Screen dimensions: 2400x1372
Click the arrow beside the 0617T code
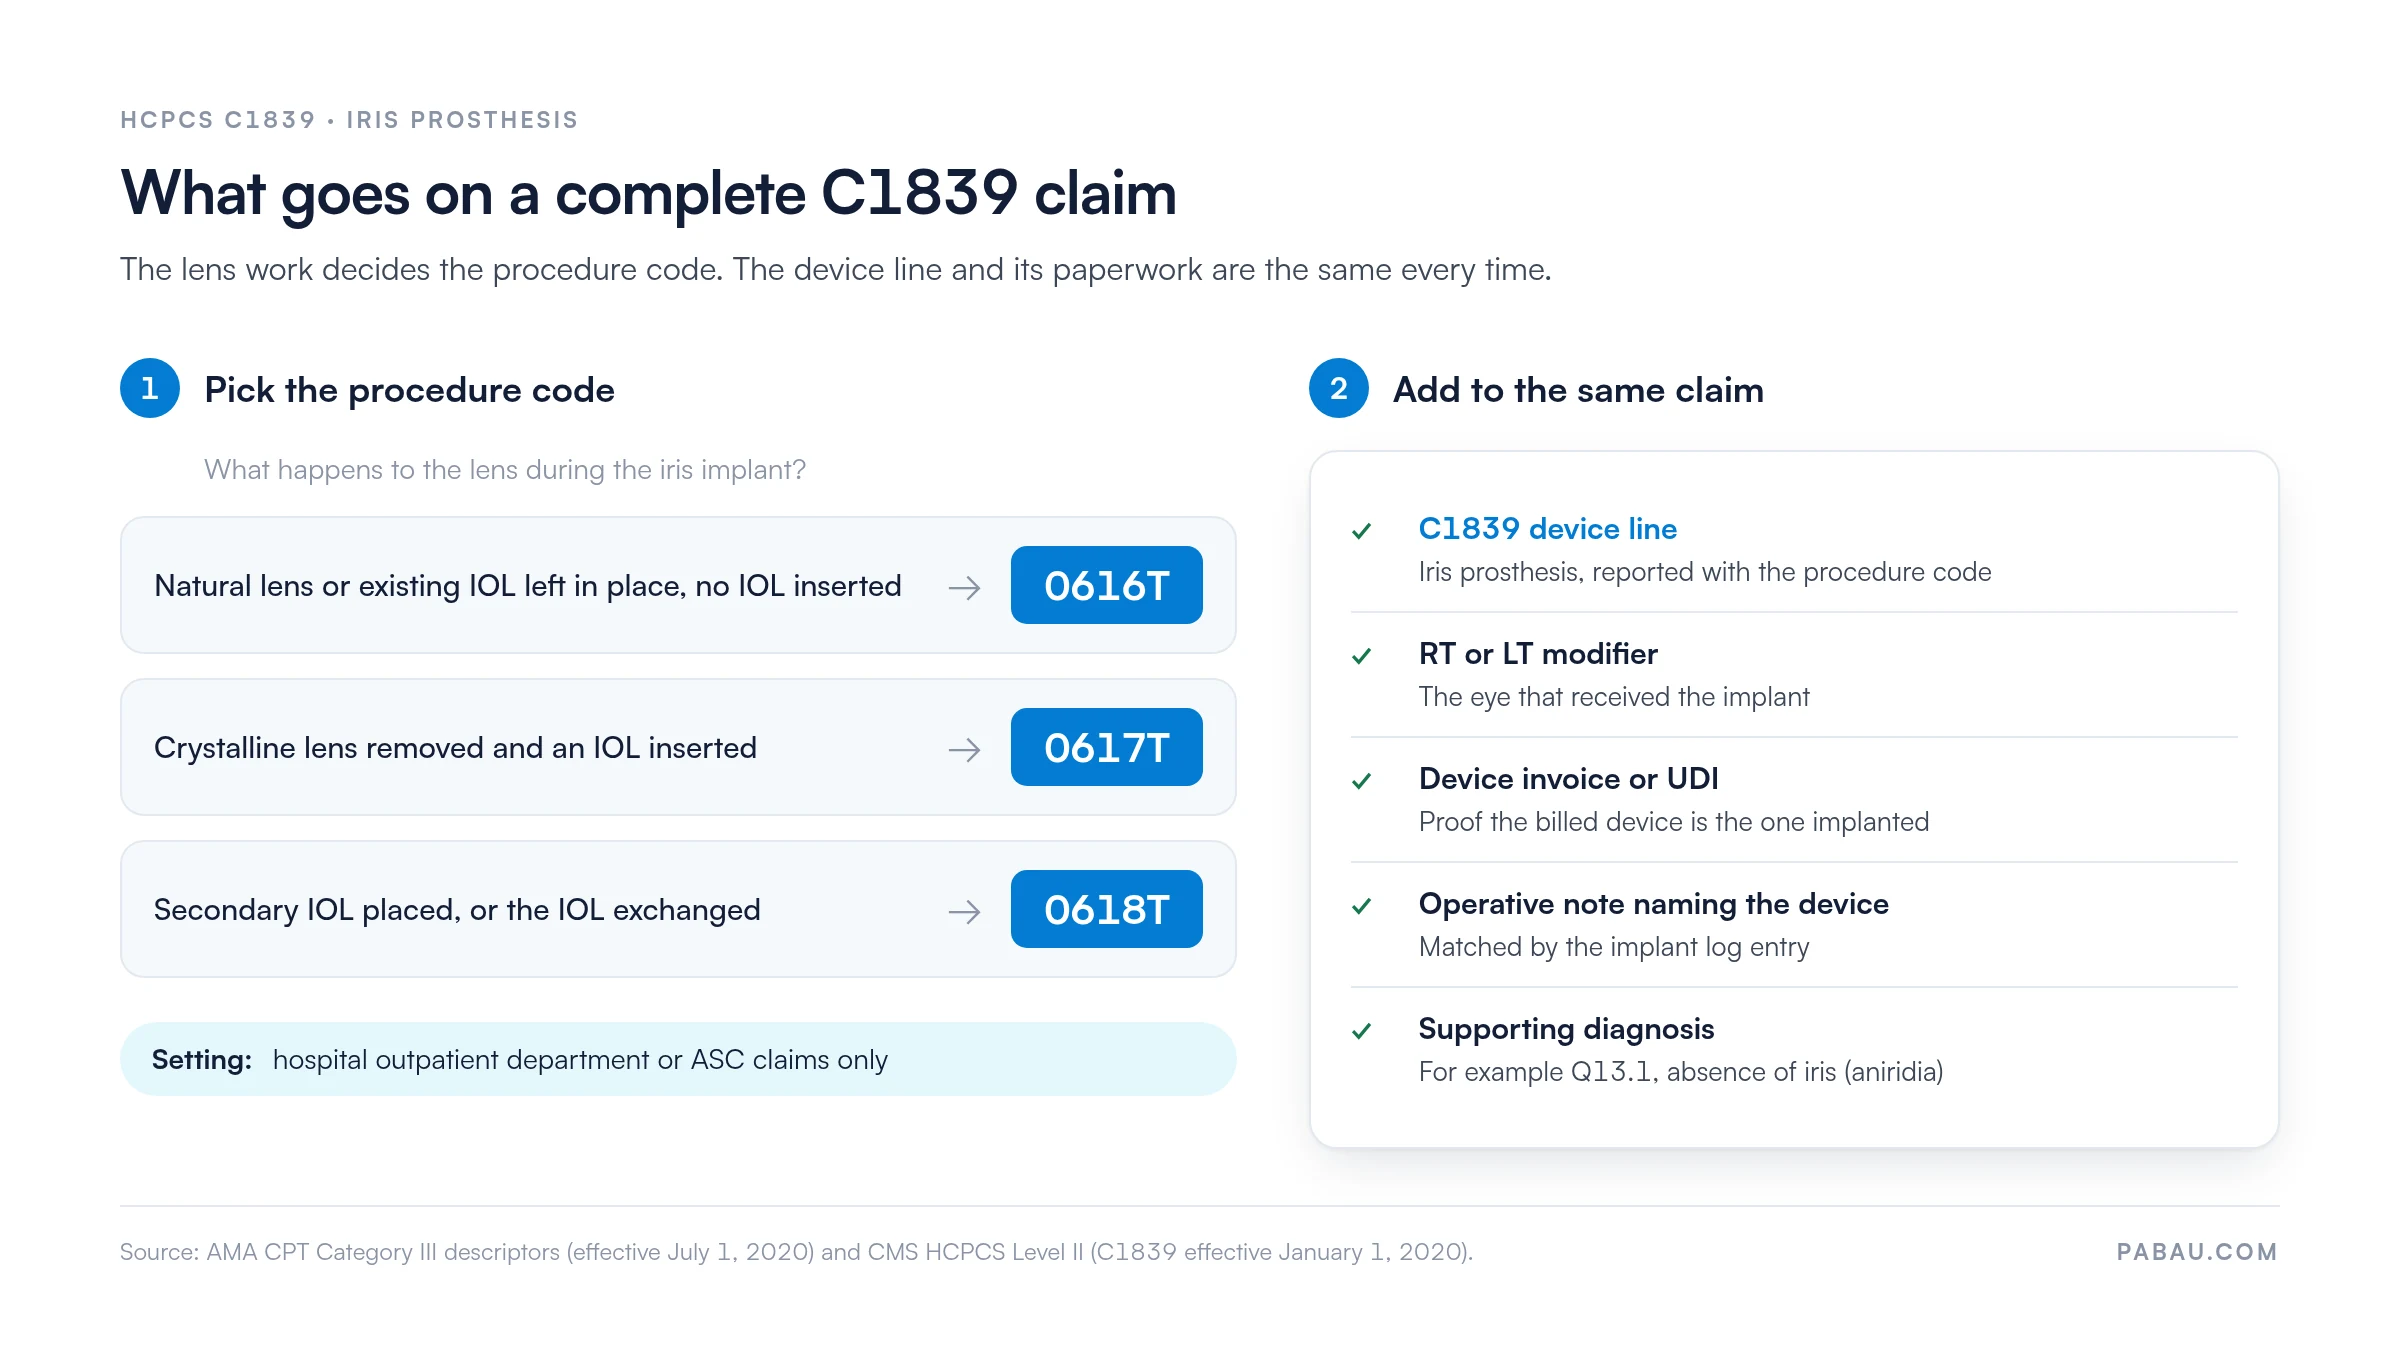[x=964, y=749]
